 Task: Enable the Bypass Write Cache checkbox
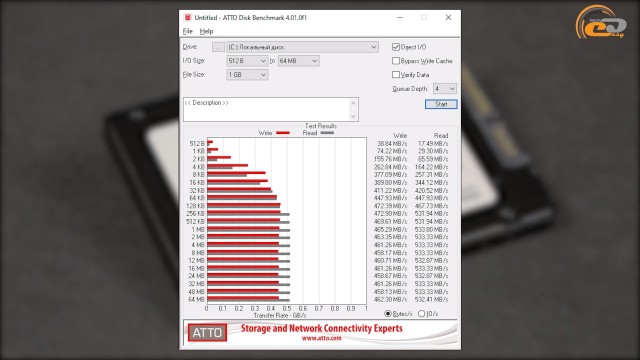click(396, 61)
